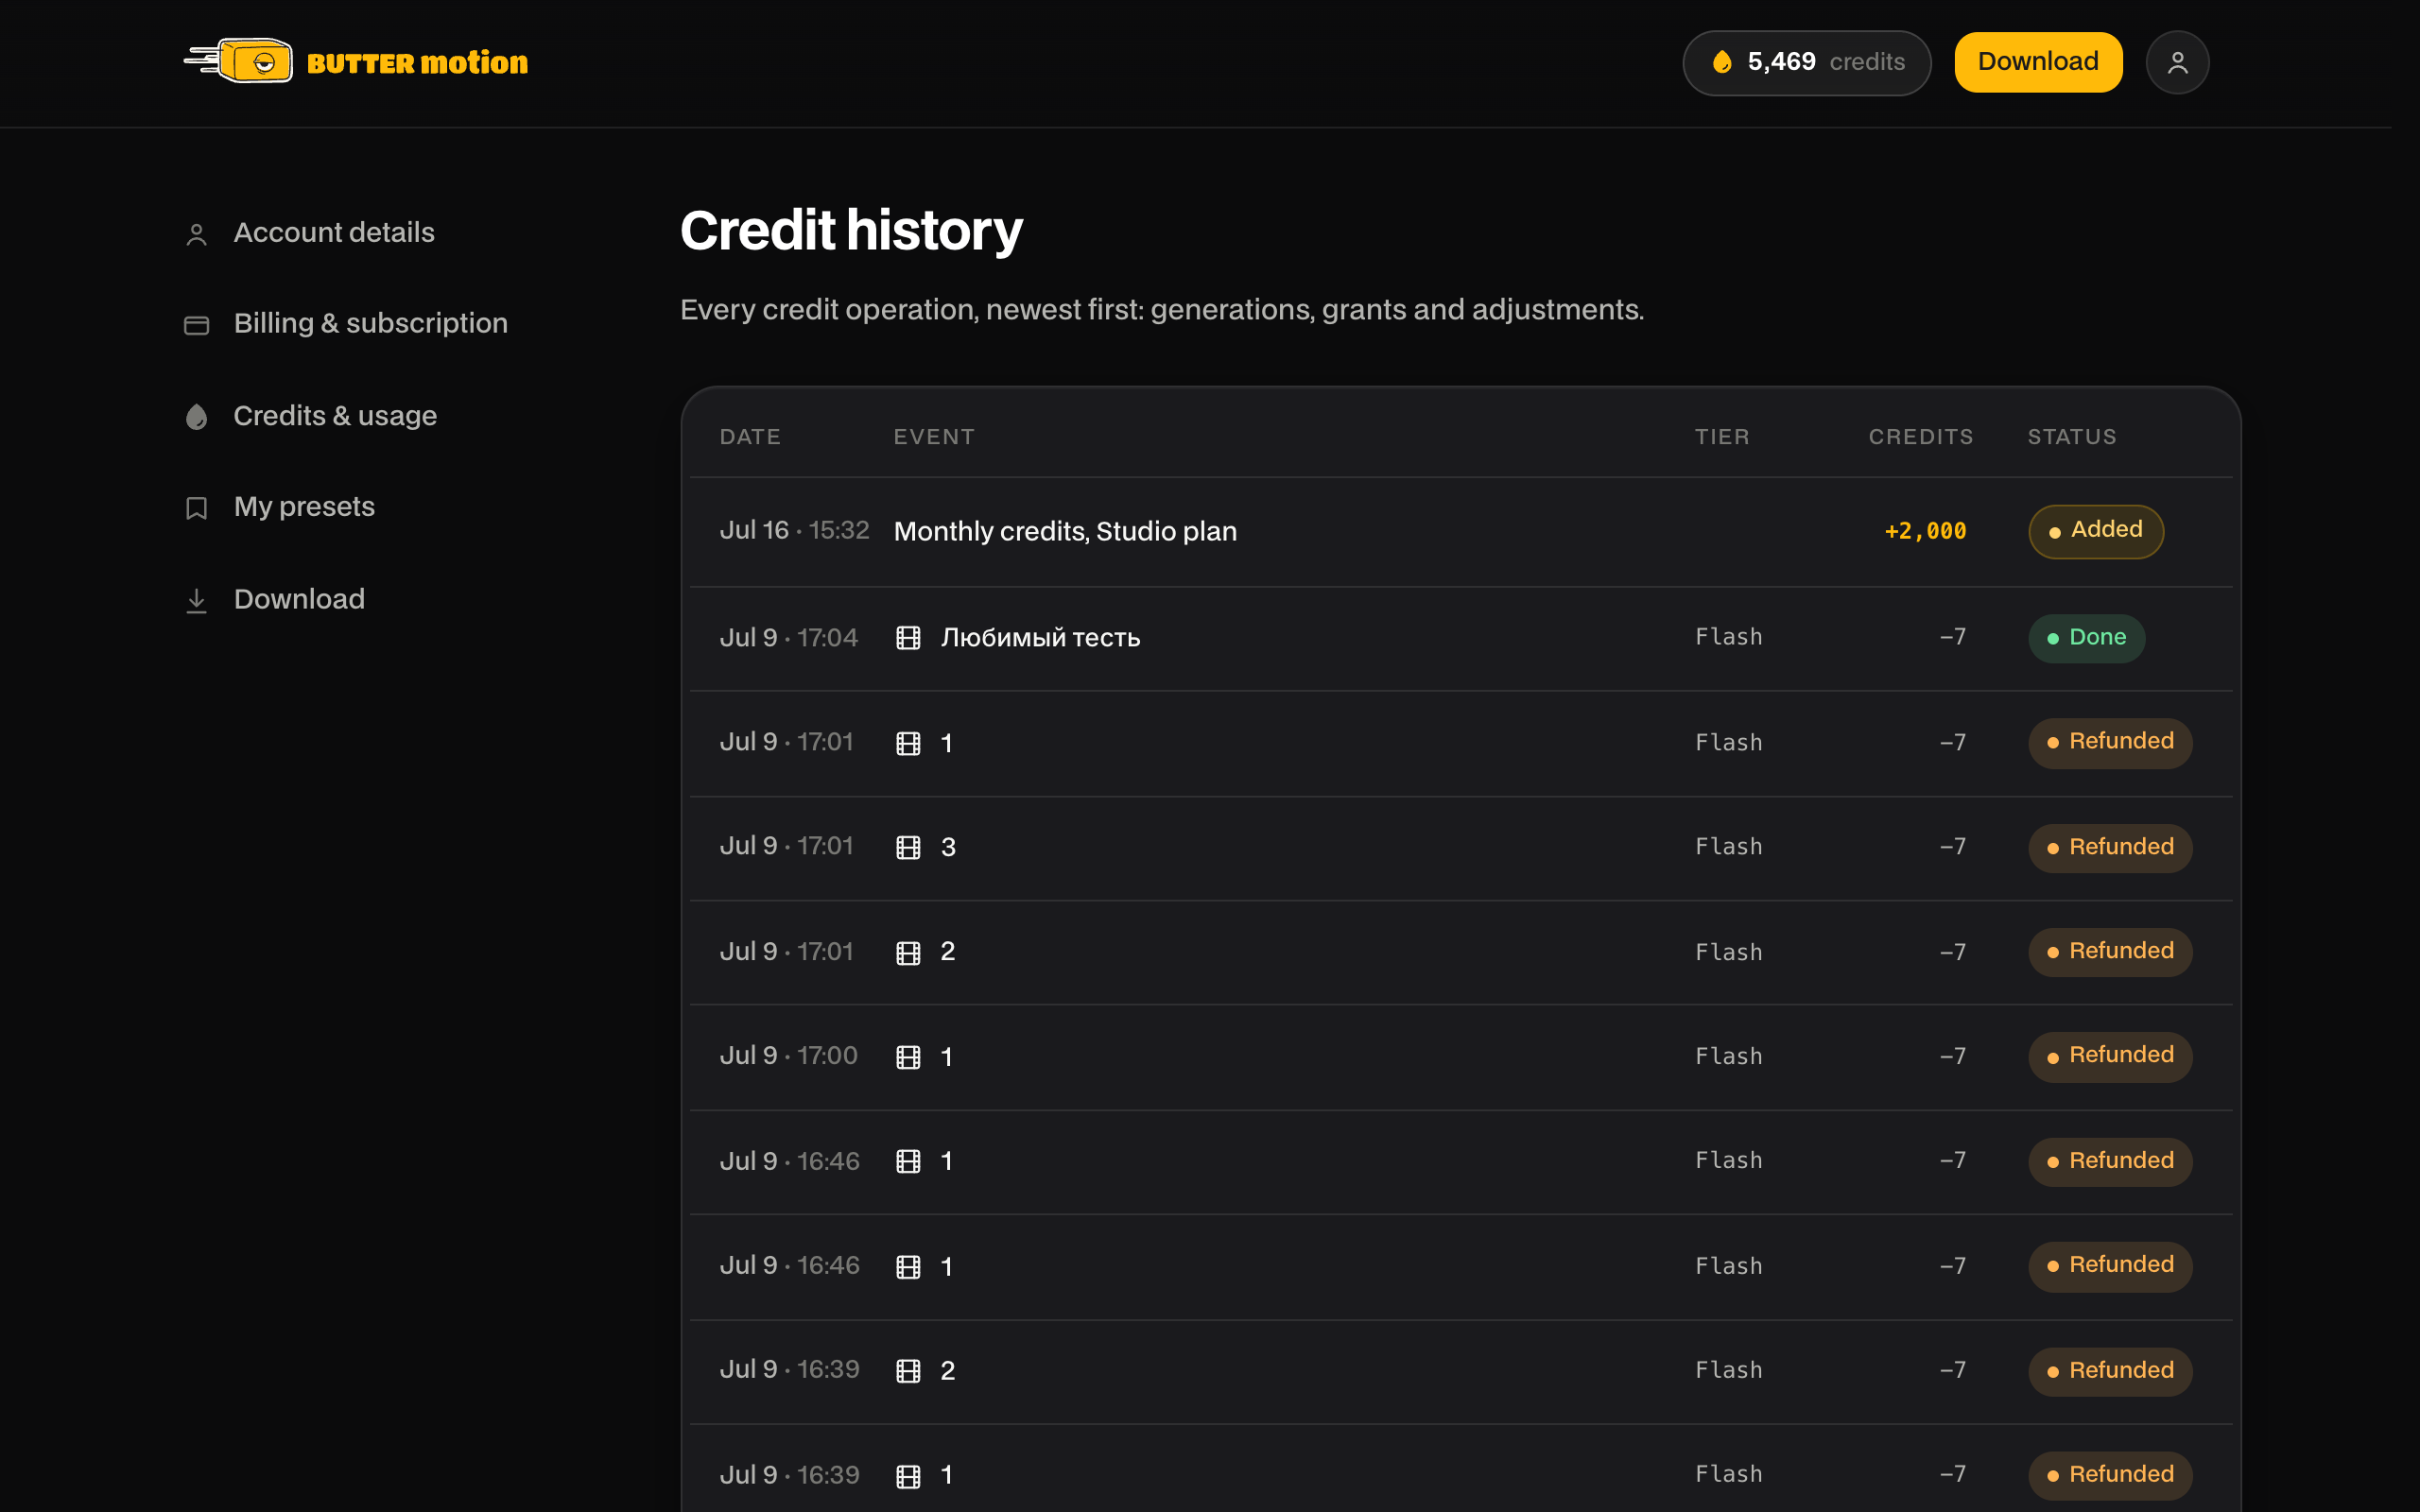Click Flash tier in Jul 9 17:00 row

tap(1729, 1056)
